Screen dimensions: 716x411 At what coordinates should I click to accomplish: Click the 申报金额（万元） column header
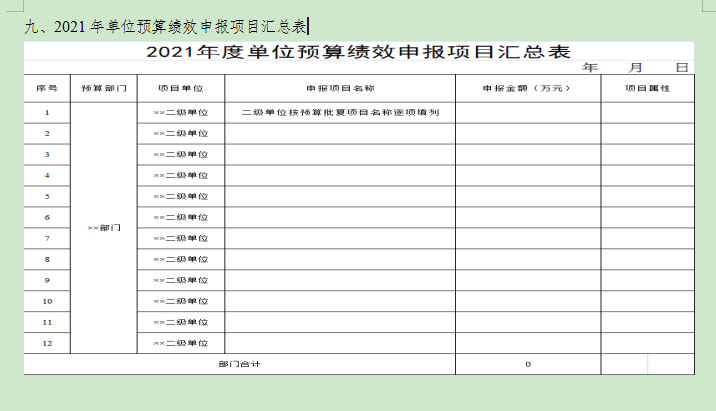click(x=527, y=88)
